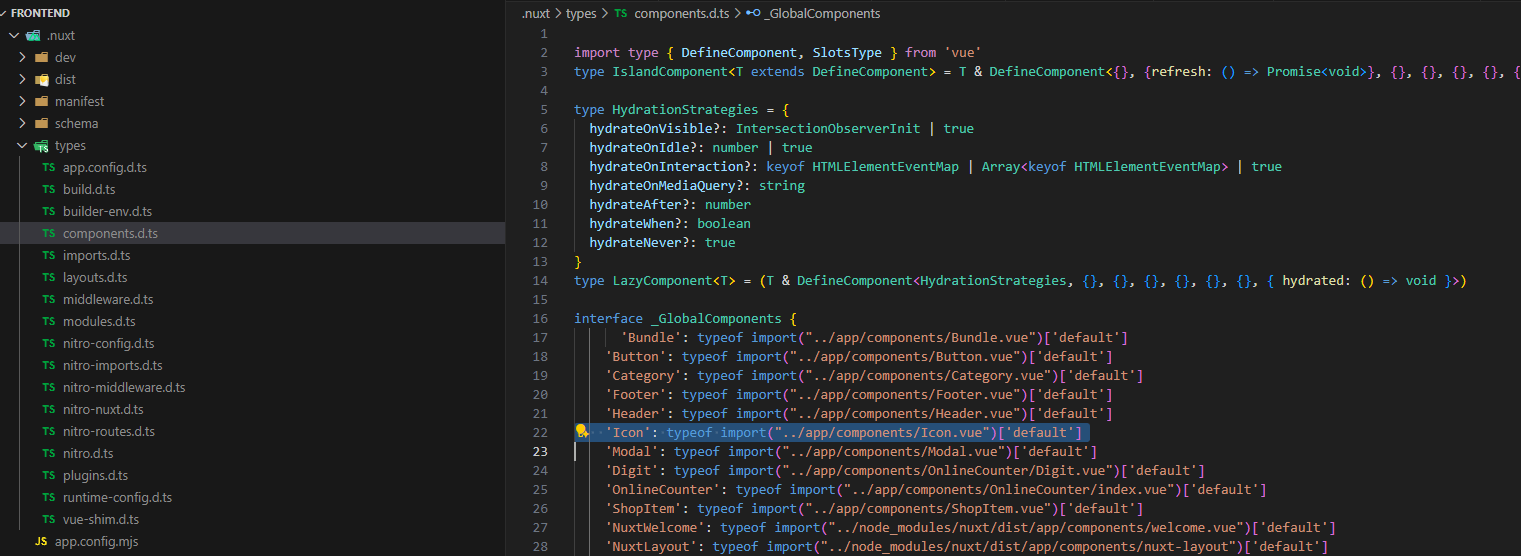1521x556 pixels.
Task: Select components.d.ts in the file tree
Action: pyautogui.click(x=110, y=233)
